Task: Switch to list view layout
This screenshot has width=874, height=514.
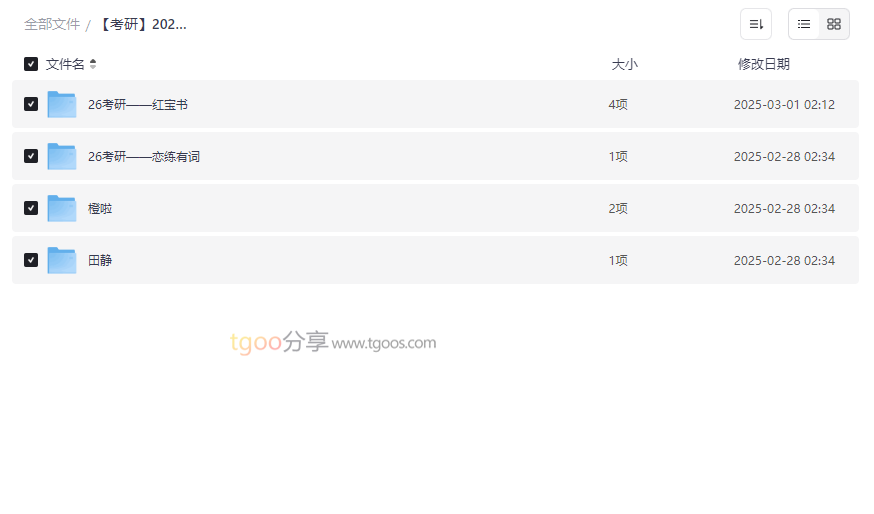Action: (804, 24)
